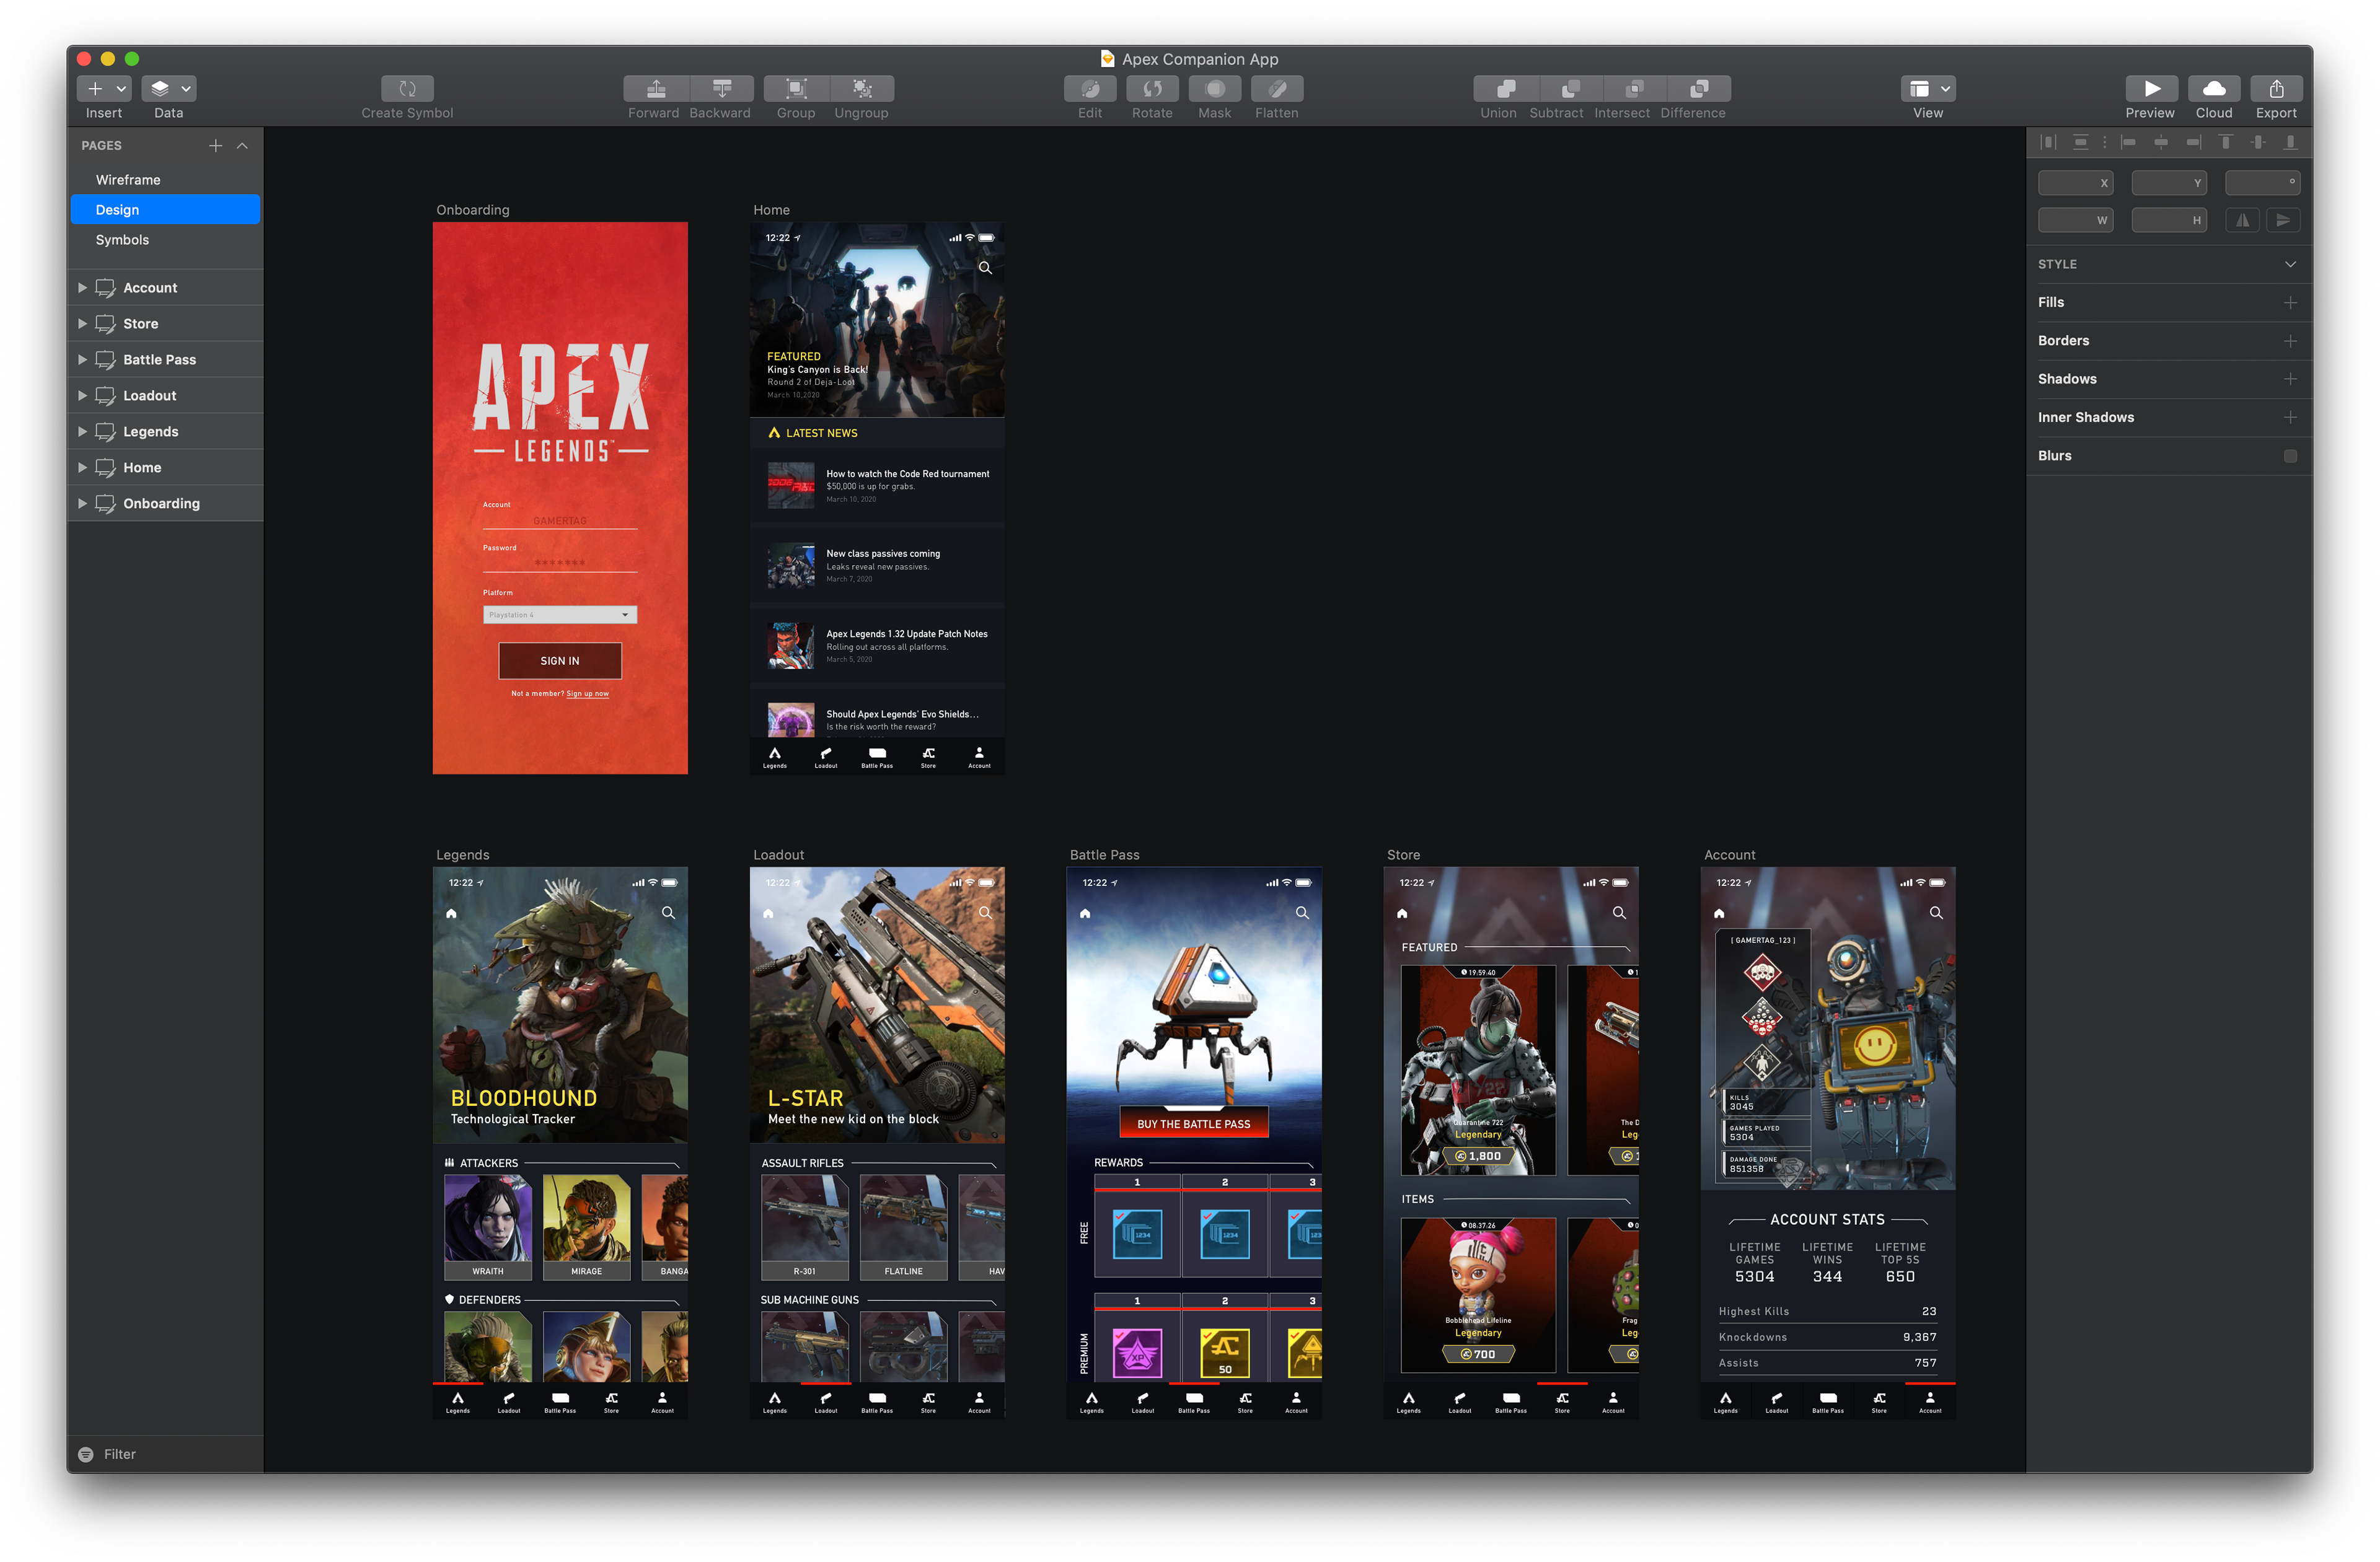Screen dimensions: 2380x1562
Task: Click the Forward arrange icon
Action: [655, 89]
